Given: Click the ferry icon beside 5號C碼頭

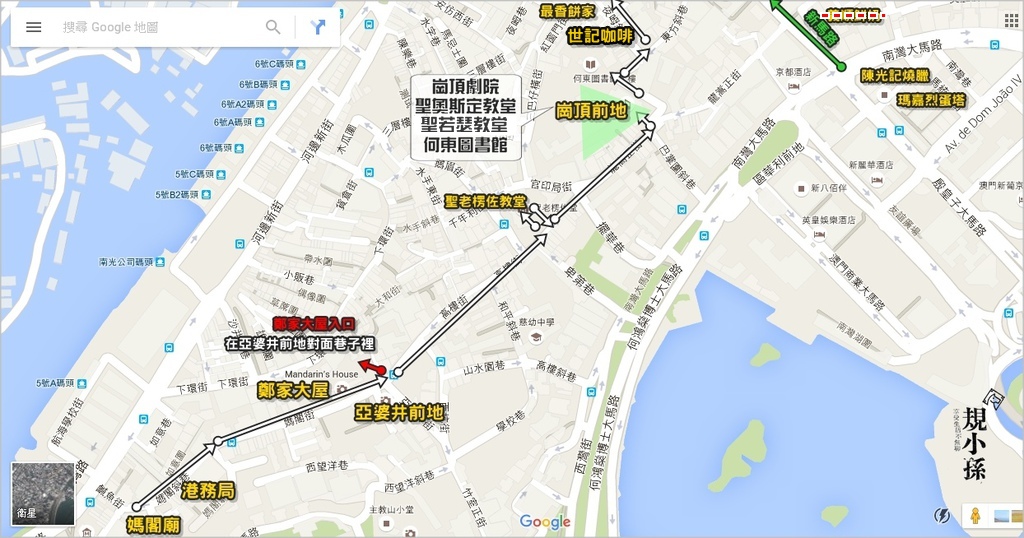Looking at the screenshot, I should [221, 175].
